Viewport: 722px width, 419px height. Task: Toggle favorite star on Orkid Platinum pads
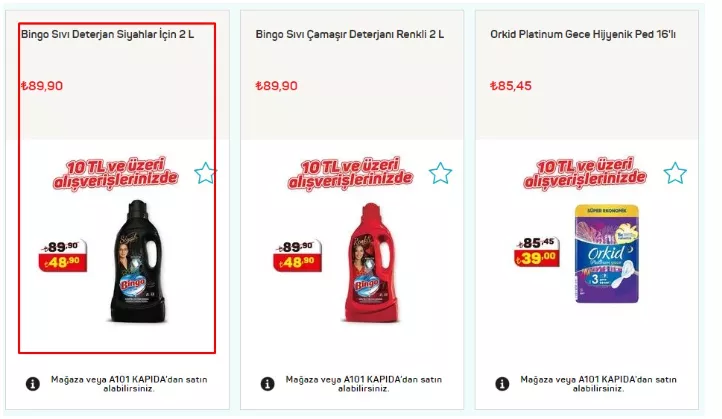coord(675,173)
